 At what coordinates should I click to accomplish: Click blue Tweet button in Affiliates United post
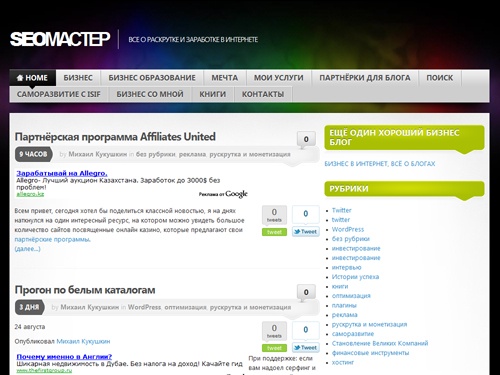point(306,232)
